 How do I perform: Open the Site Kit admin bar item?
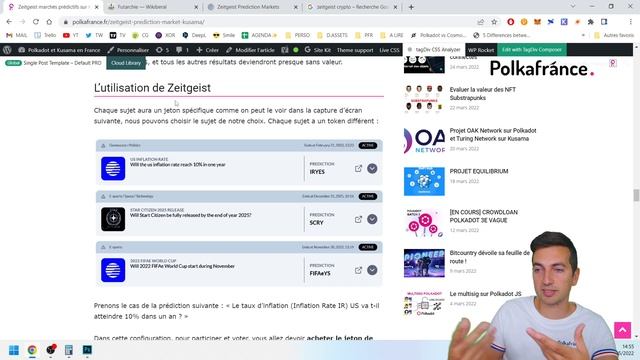click(318, 50)
